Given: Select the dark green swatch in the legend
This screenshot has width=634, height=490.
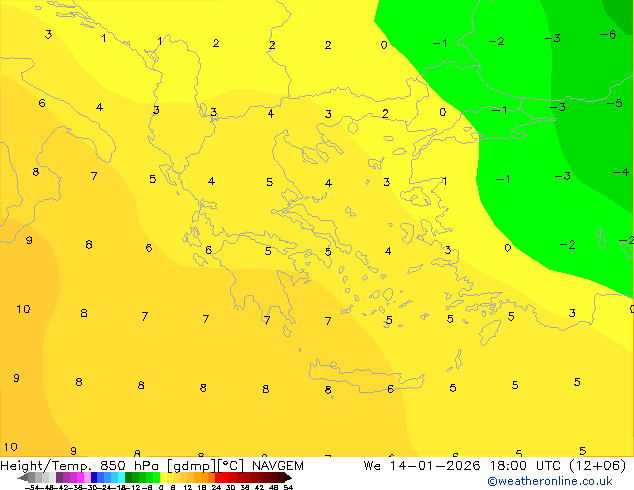Looking at the screenshot, I should coord(129,477).
